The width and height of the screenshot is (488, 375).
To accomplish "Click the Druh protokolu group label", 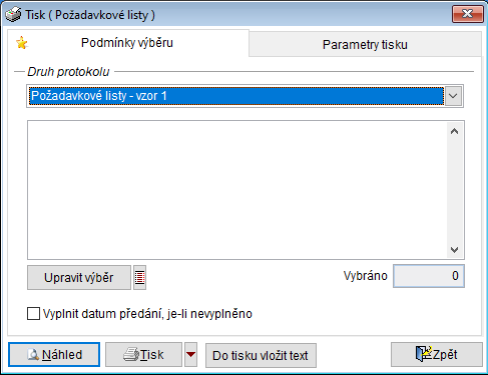I will [x=68, y=72].
